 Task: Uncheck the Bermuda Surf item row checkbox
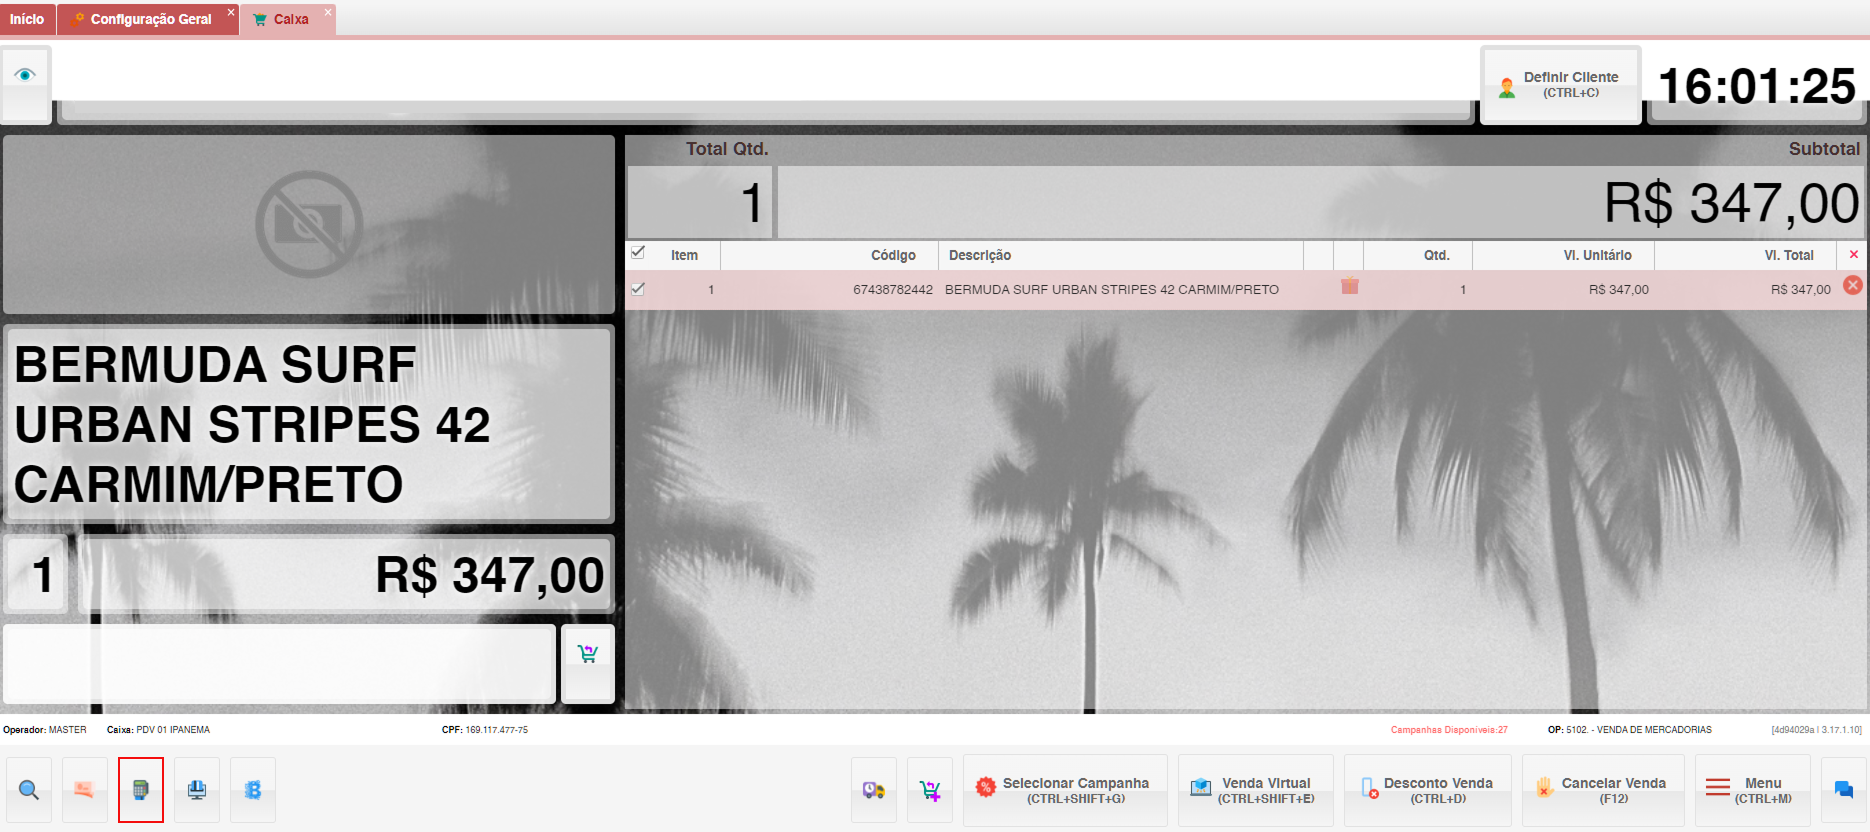tap(638, 289)
